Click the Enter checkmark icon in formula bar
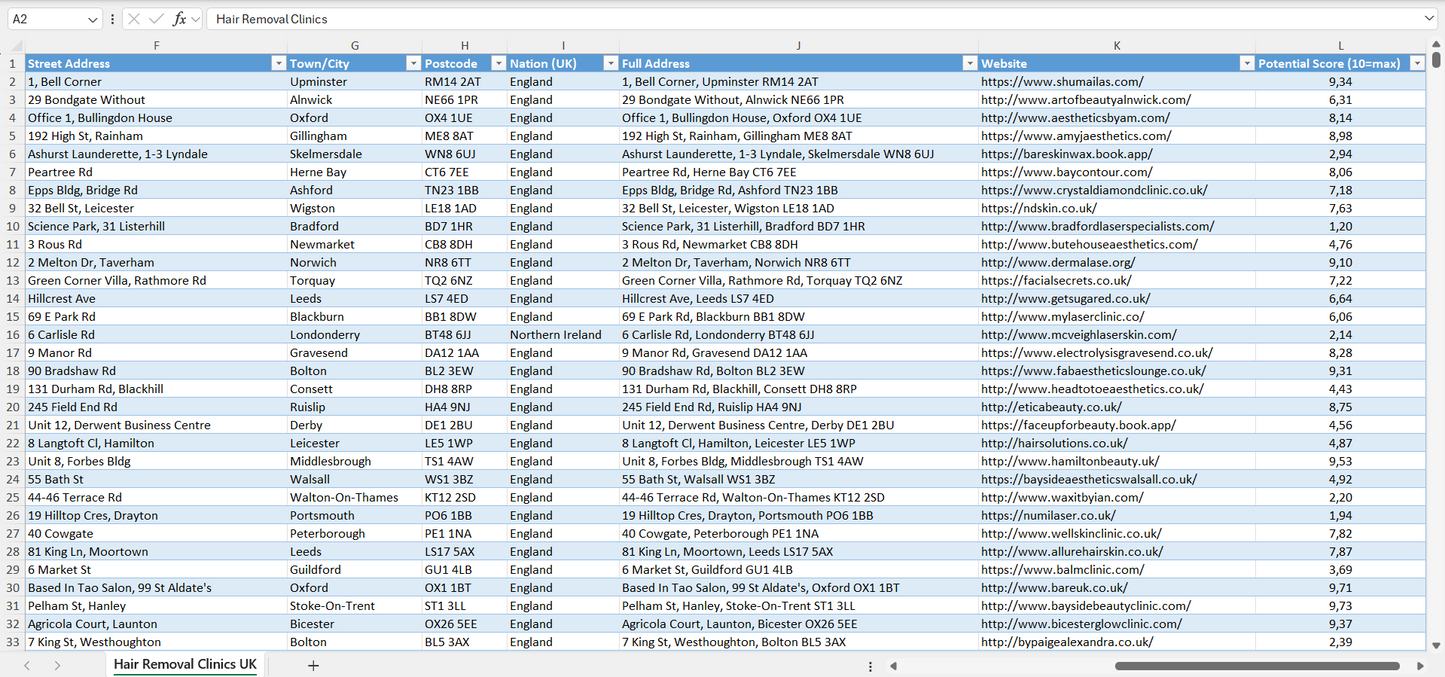Viewport: 1445px width, 677px height. [156, 19]
